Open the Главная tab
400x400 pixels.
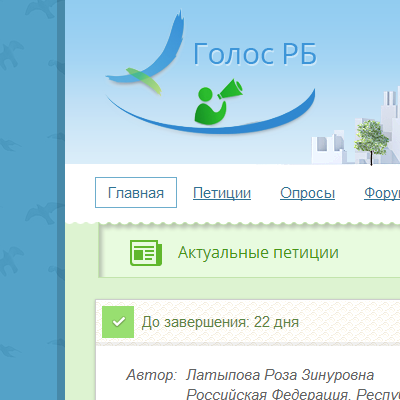point(136,193)
